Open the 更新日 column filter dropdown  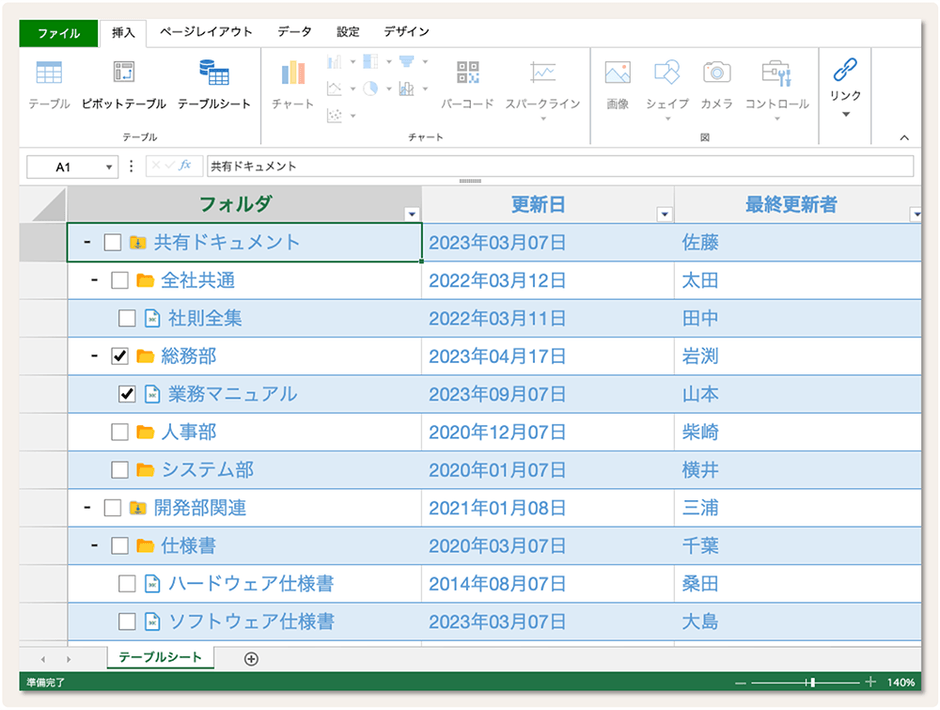(x=662, y=213)
